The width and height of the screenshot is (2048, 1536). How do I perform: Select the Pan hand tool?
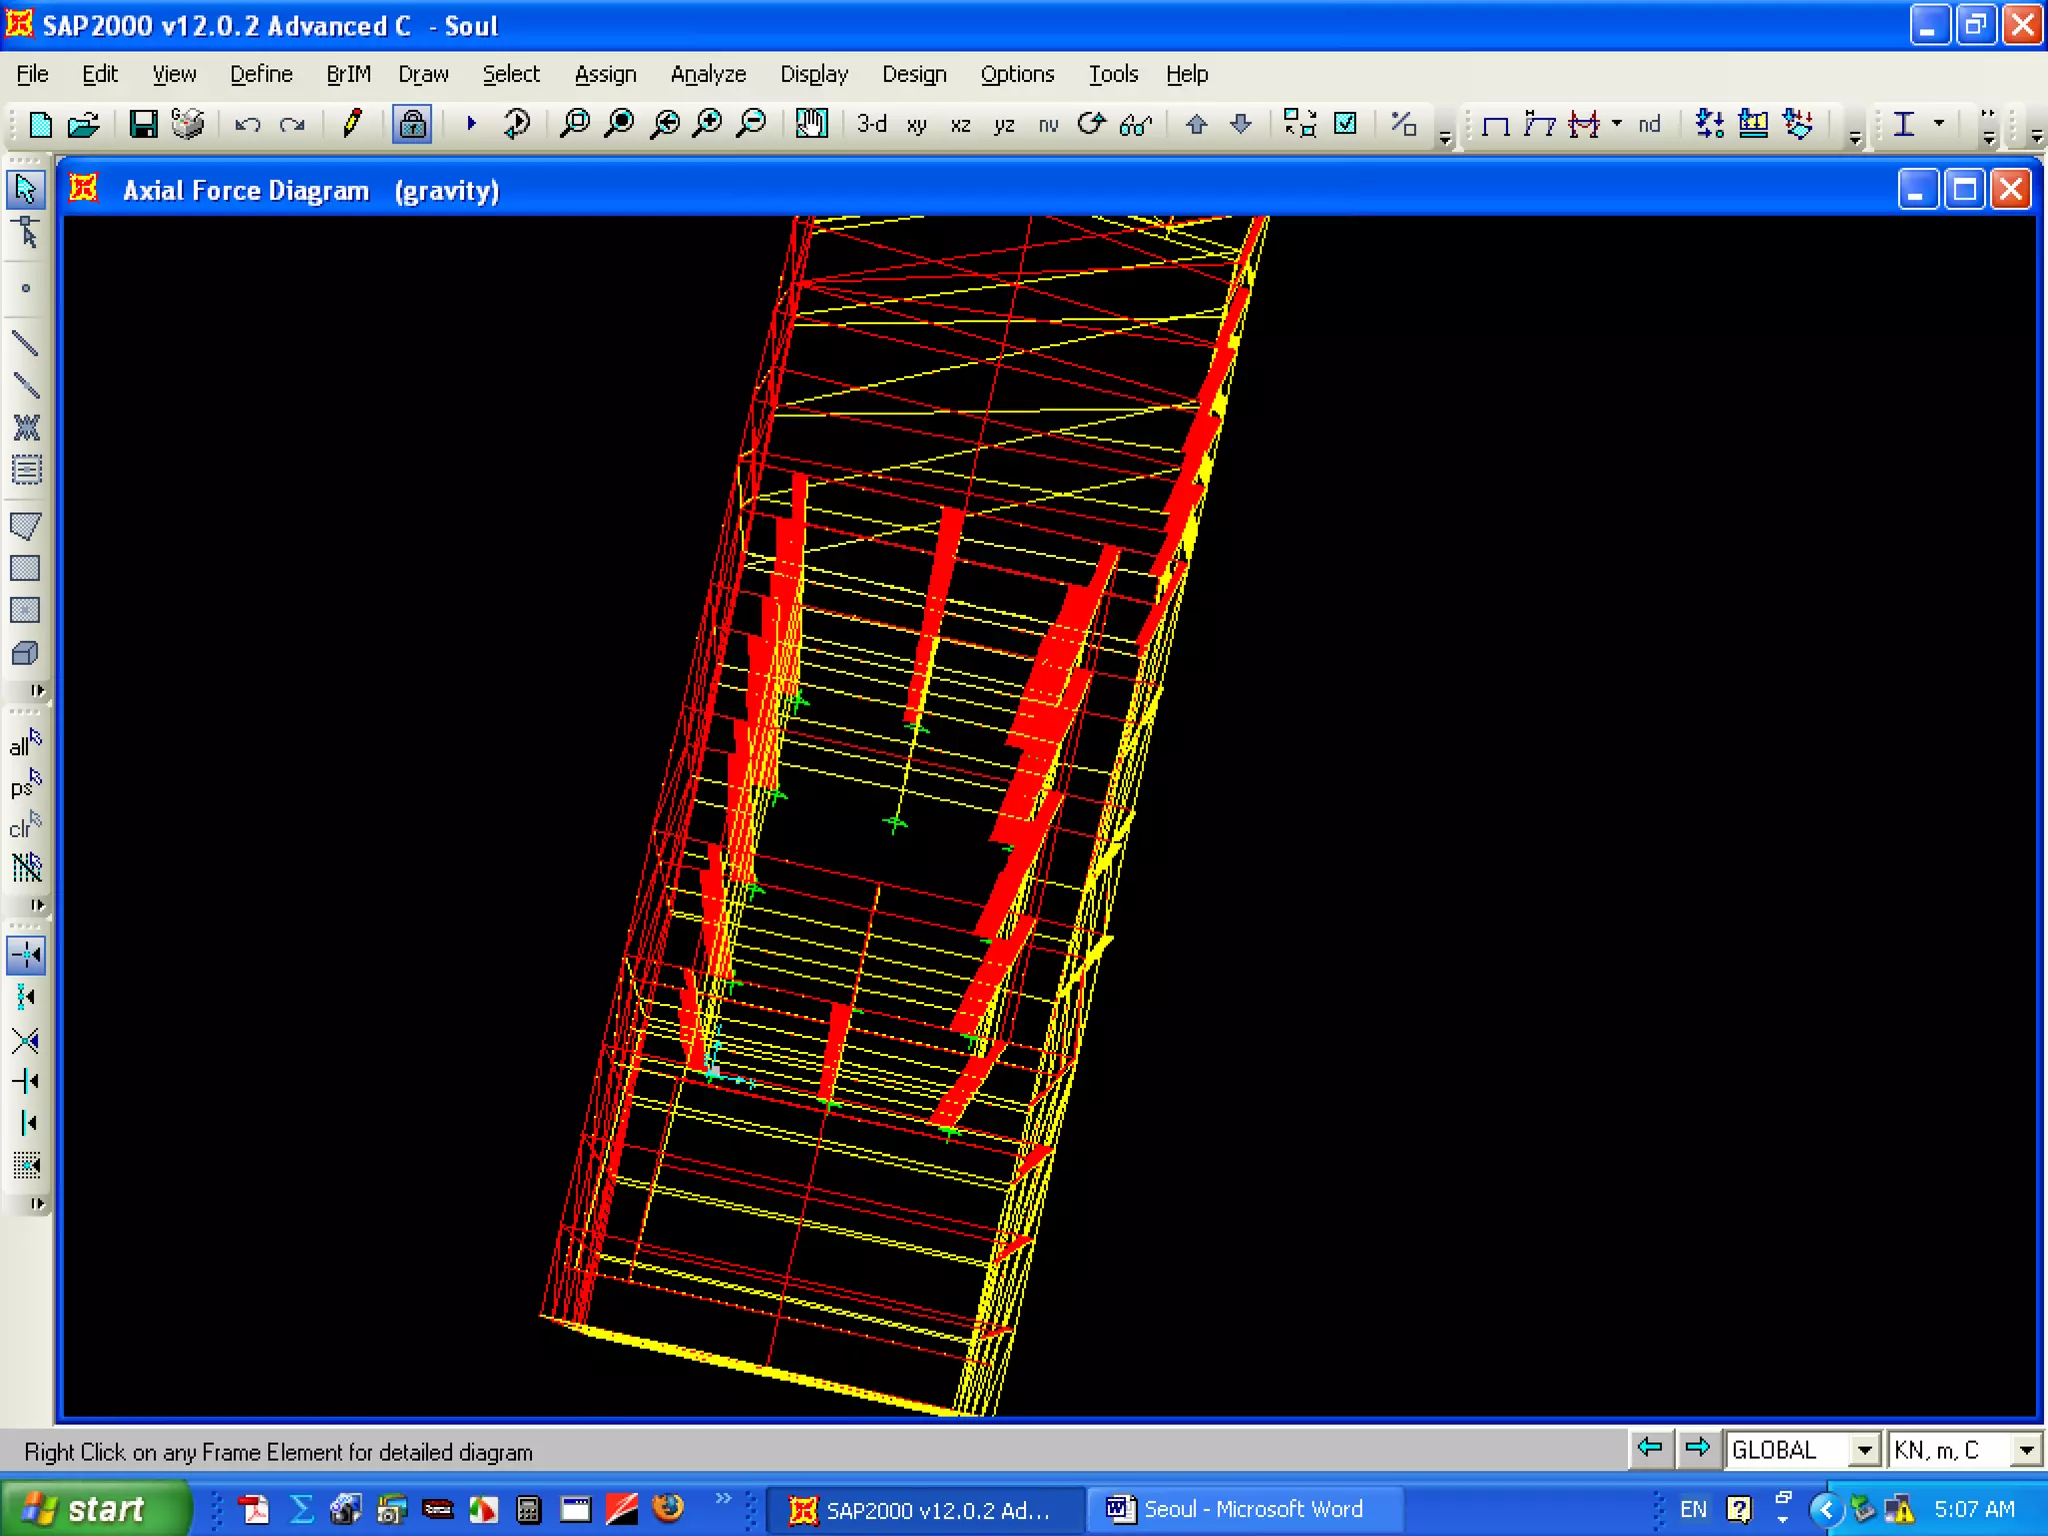coord(811,124)
